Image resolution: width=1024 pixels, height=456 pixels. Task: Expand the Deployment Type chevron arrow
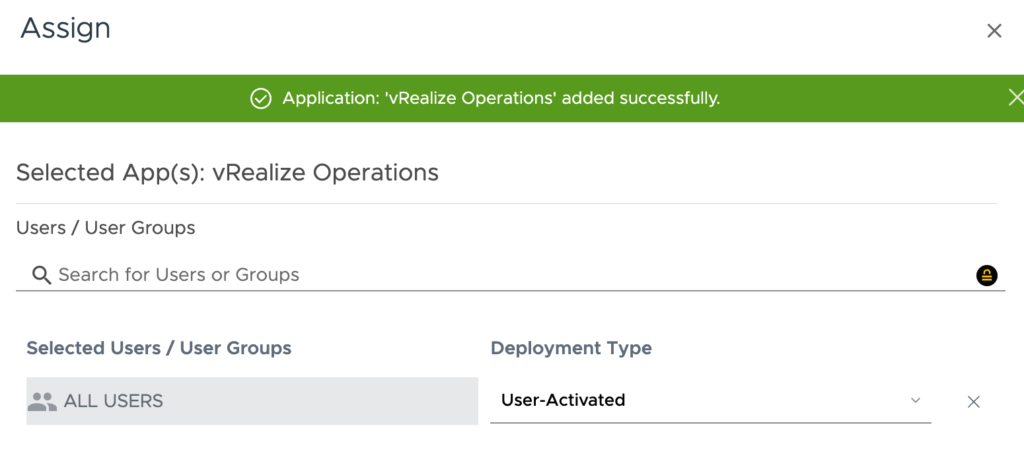[x=915, y=401]
